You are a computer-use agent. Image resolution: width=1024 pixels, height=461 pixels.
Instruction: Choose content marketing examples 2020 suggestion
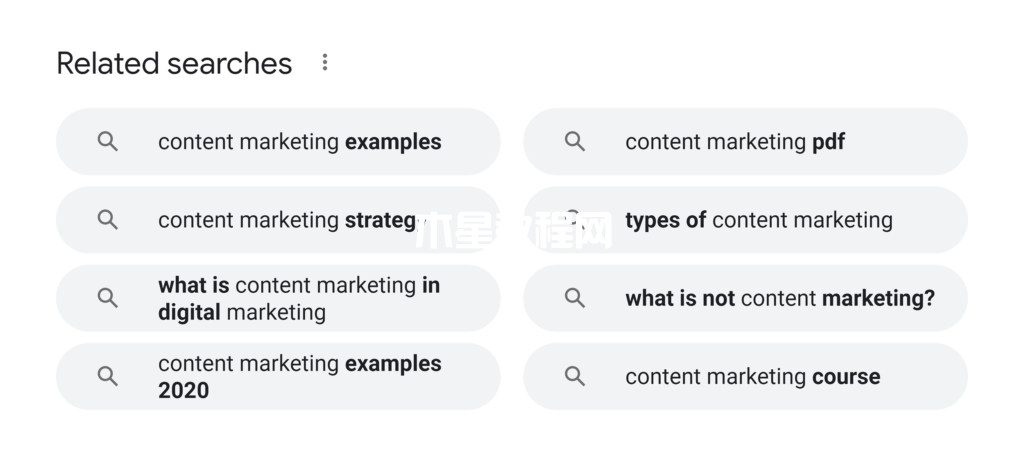point(278,377)
